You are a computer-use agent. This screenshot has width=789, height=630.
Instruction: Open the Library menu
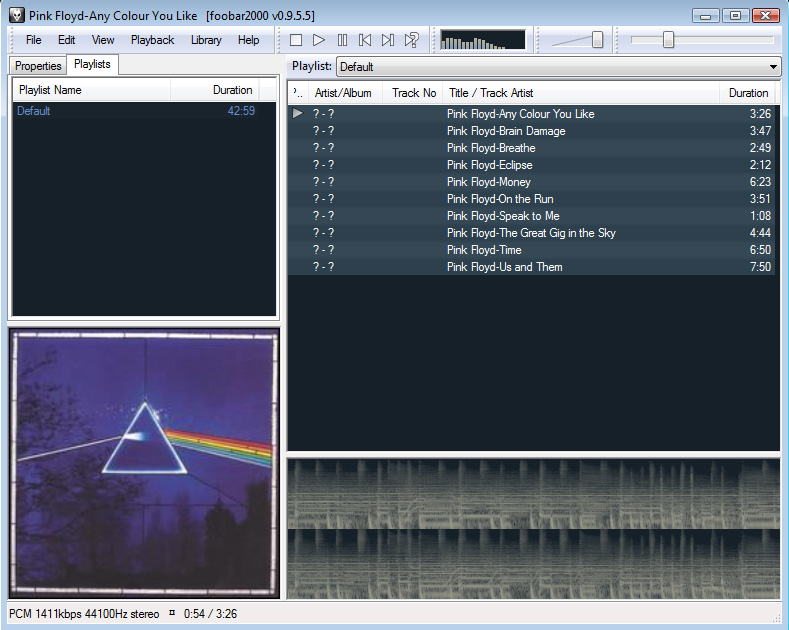206,40
